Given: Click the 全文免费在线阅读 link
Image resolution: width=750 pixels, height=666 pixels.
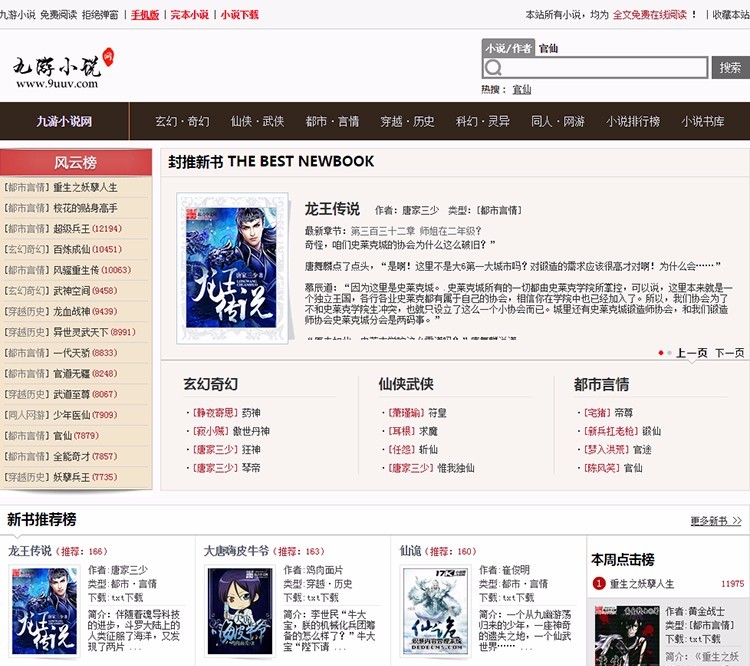Looking at the screenshot, I should click(x=655, y=15).
